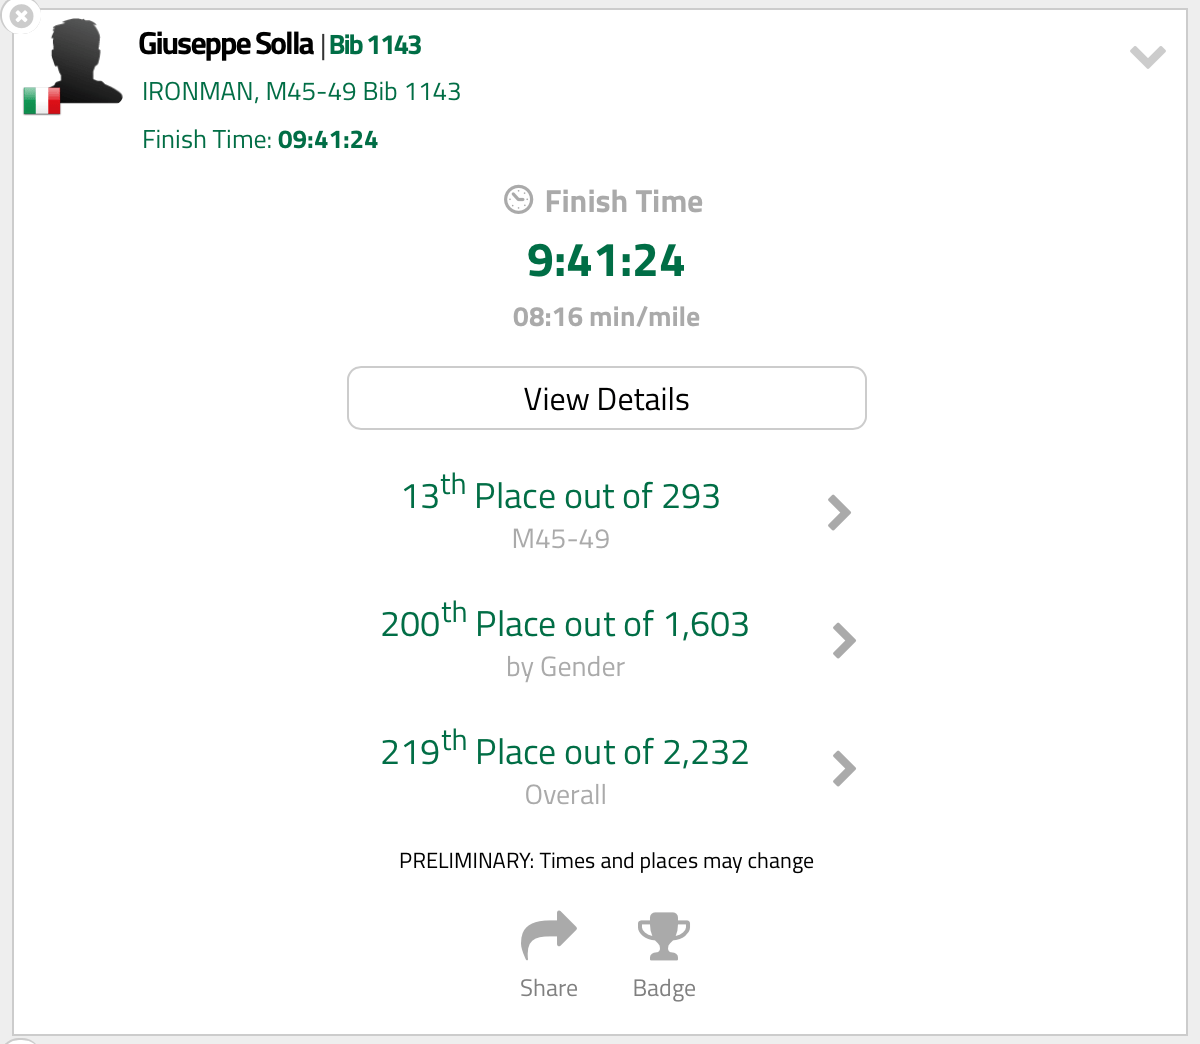
Task: Click the Bib 1143 header link
Action: (375, 45)
